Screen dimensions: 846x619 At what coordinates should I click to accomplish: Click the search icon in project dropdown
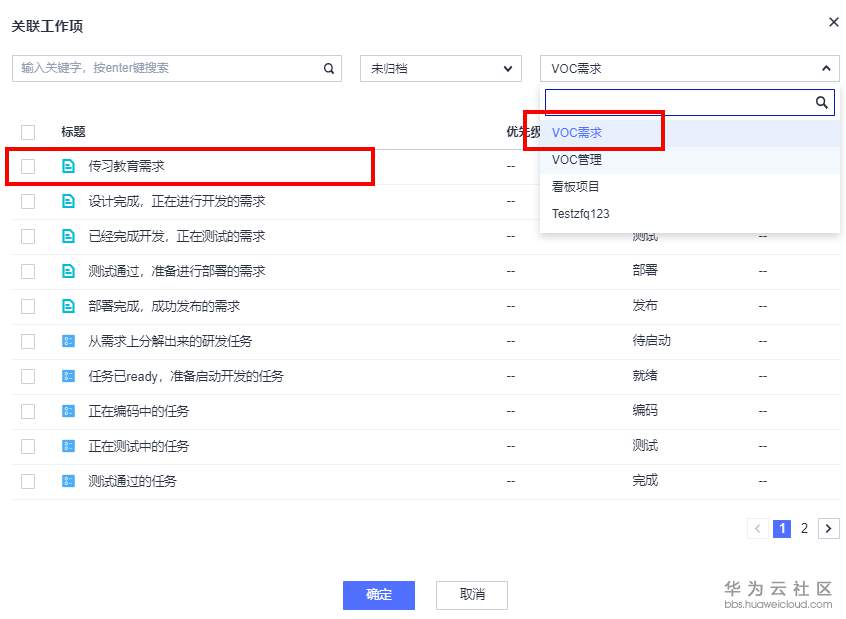pos(822,102)
